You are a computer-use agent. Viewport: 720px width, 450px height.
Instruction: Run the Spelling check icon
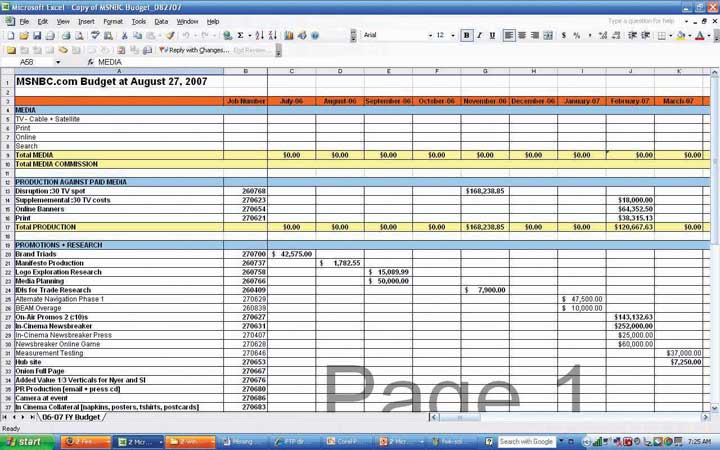tap(95, 35)
